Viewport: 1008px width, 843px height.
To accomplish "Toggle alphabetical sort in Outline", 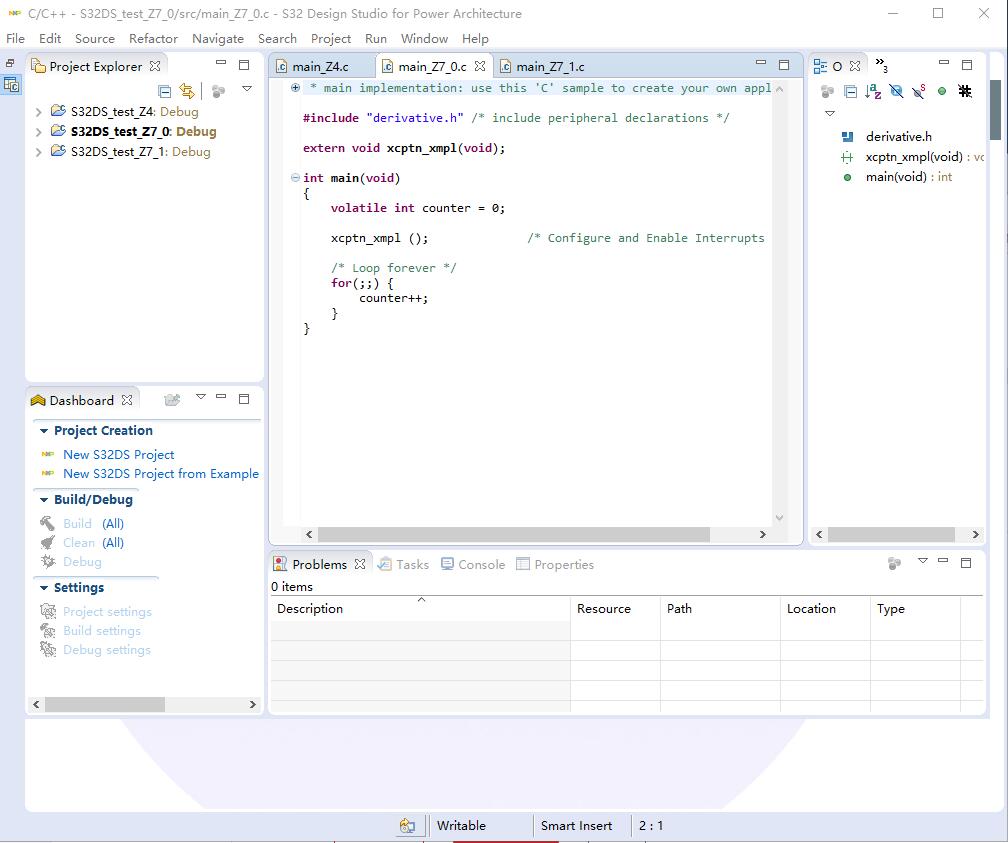I will 873,92.
